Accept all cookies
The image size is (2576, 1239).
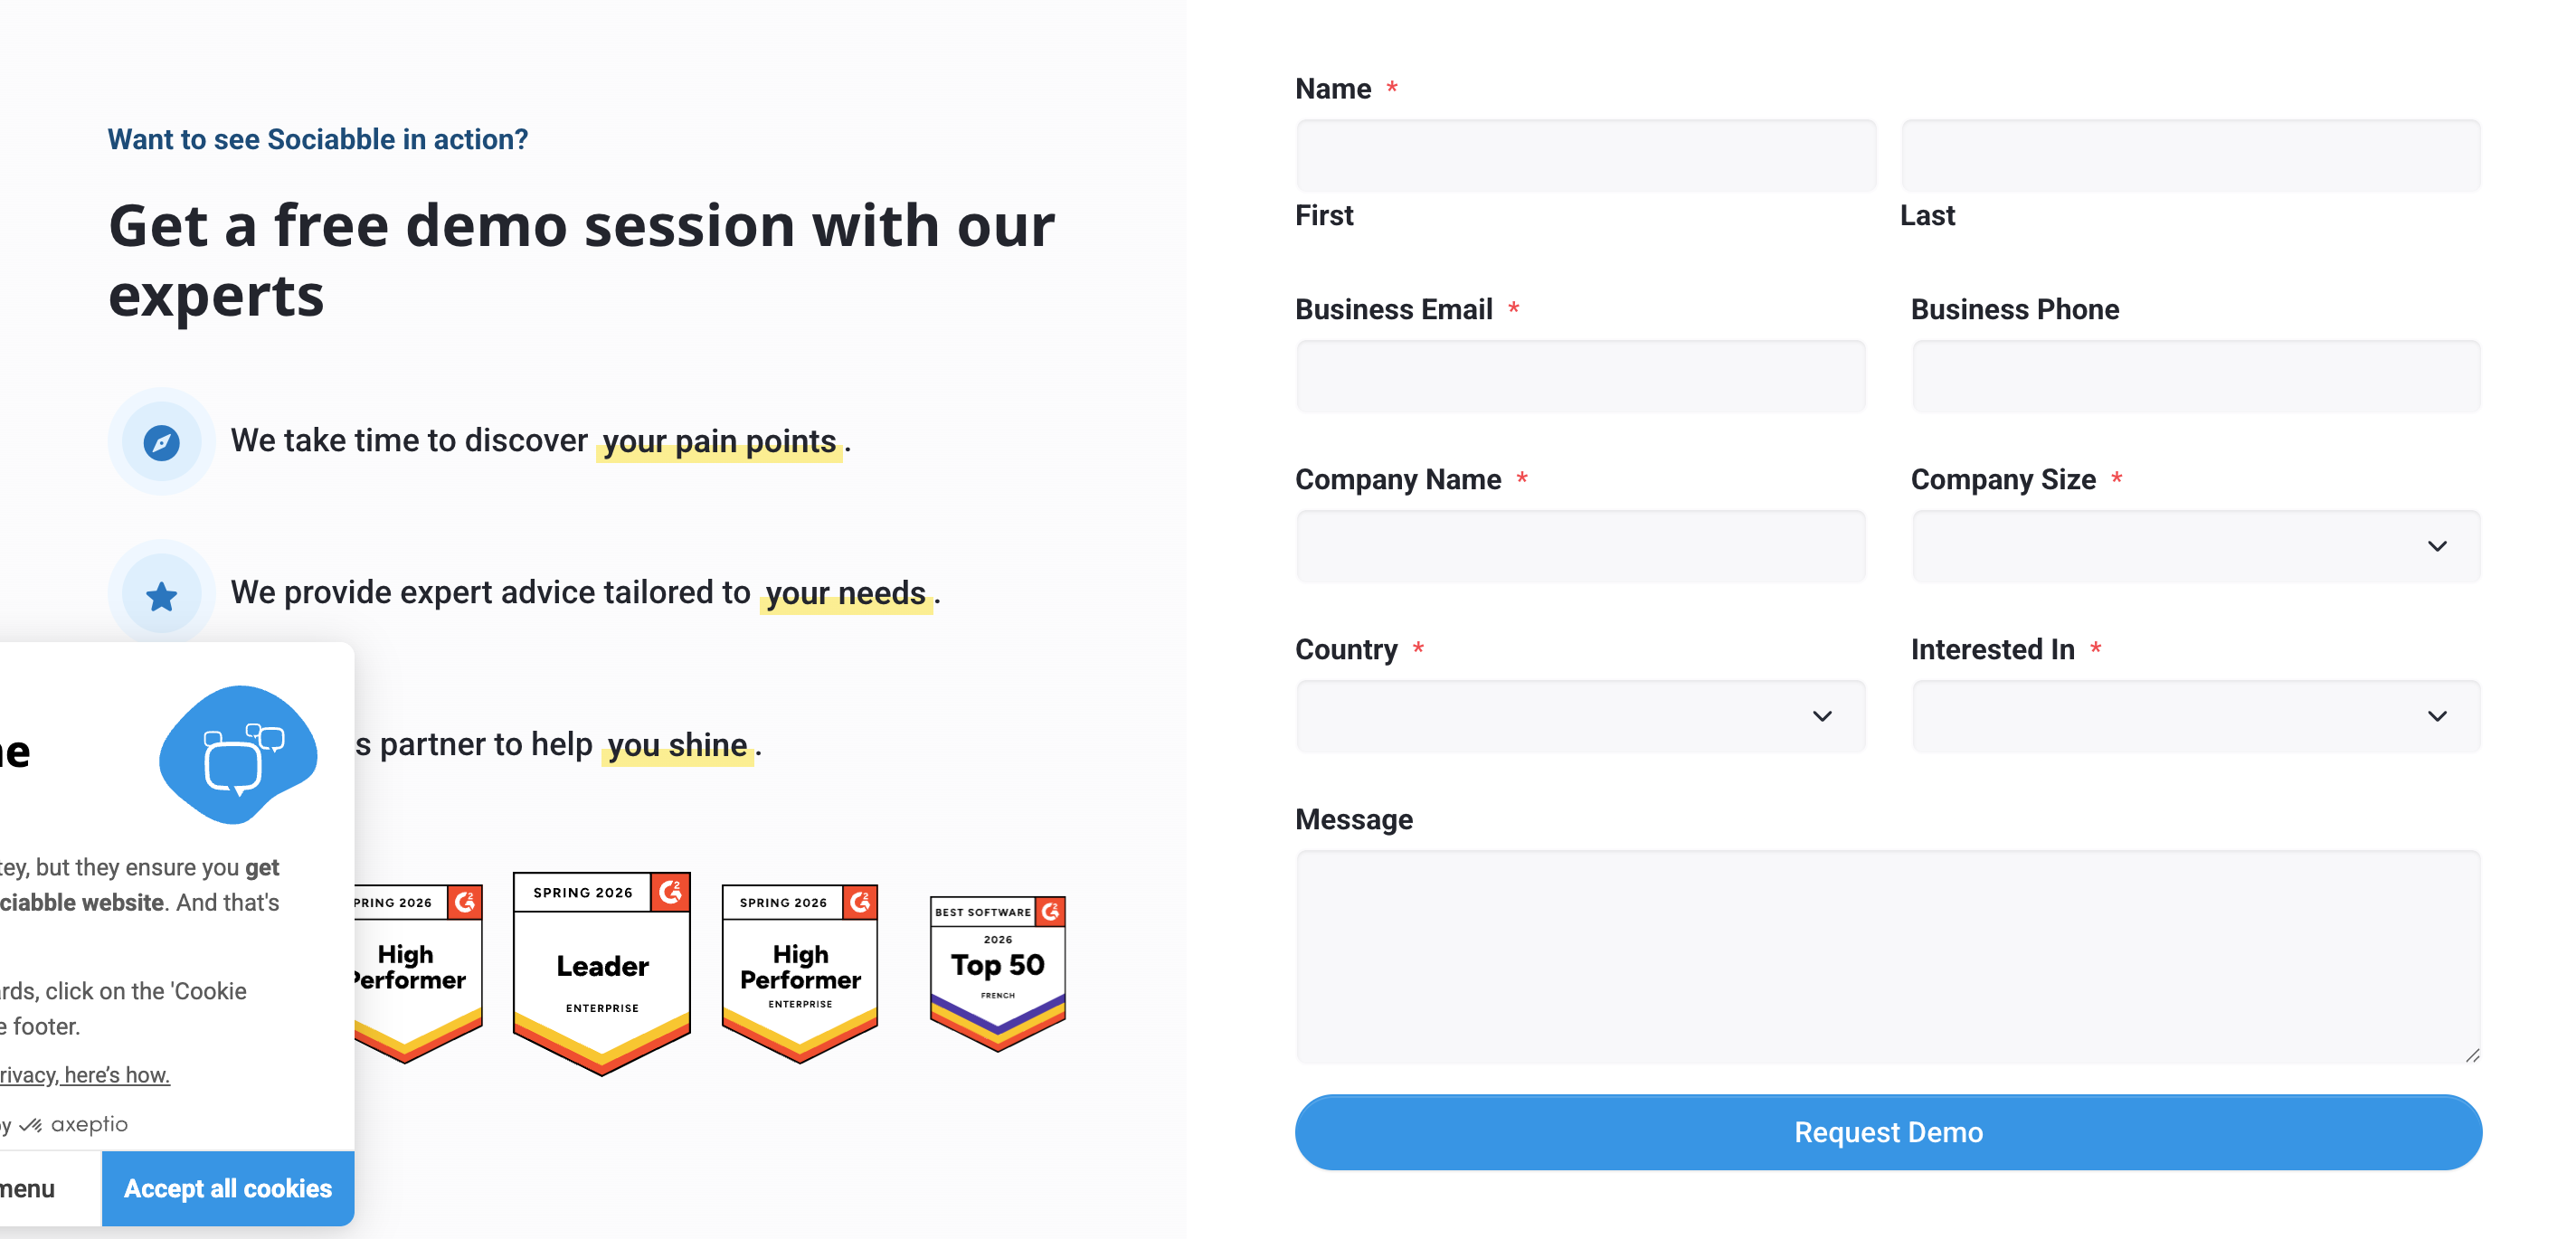(228, 1188)
